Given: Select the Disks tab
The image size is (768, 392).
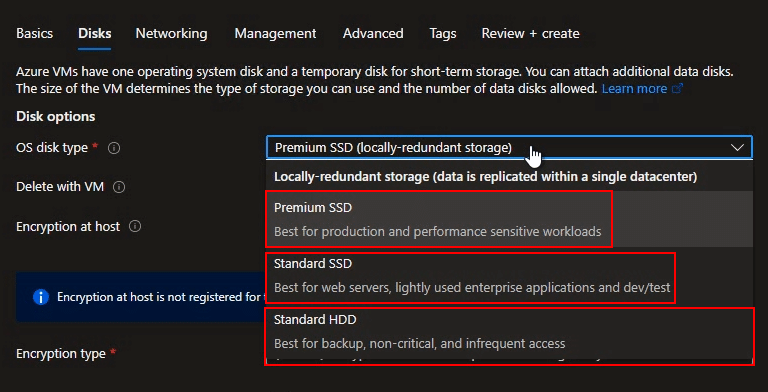Looking at the screenshot, I should [95, 33].
